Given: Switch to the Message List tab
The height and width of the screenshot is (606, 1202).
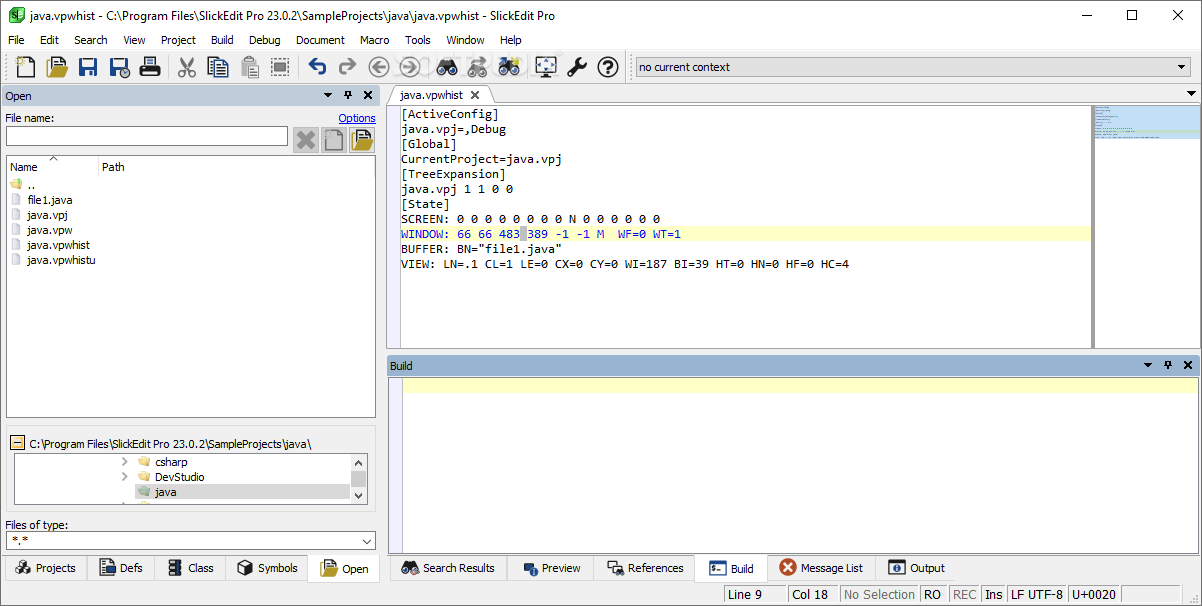Looking at the screenshot, I should (x=822, y=568).
